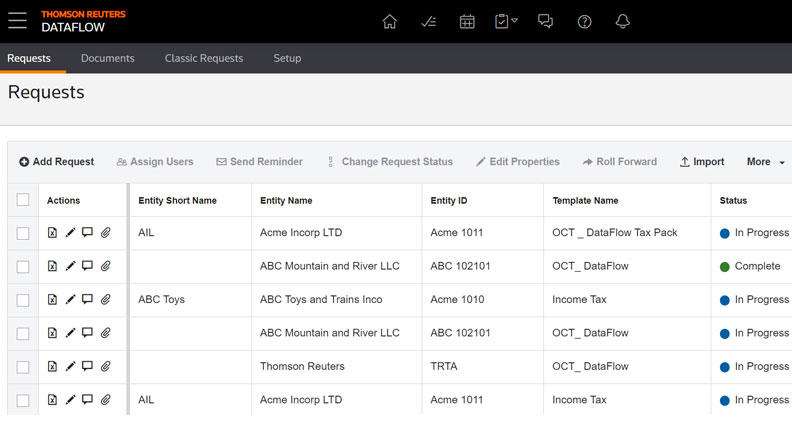
Task: Select the Thomson Reuters row checkbox
Action: click(23, 367)
